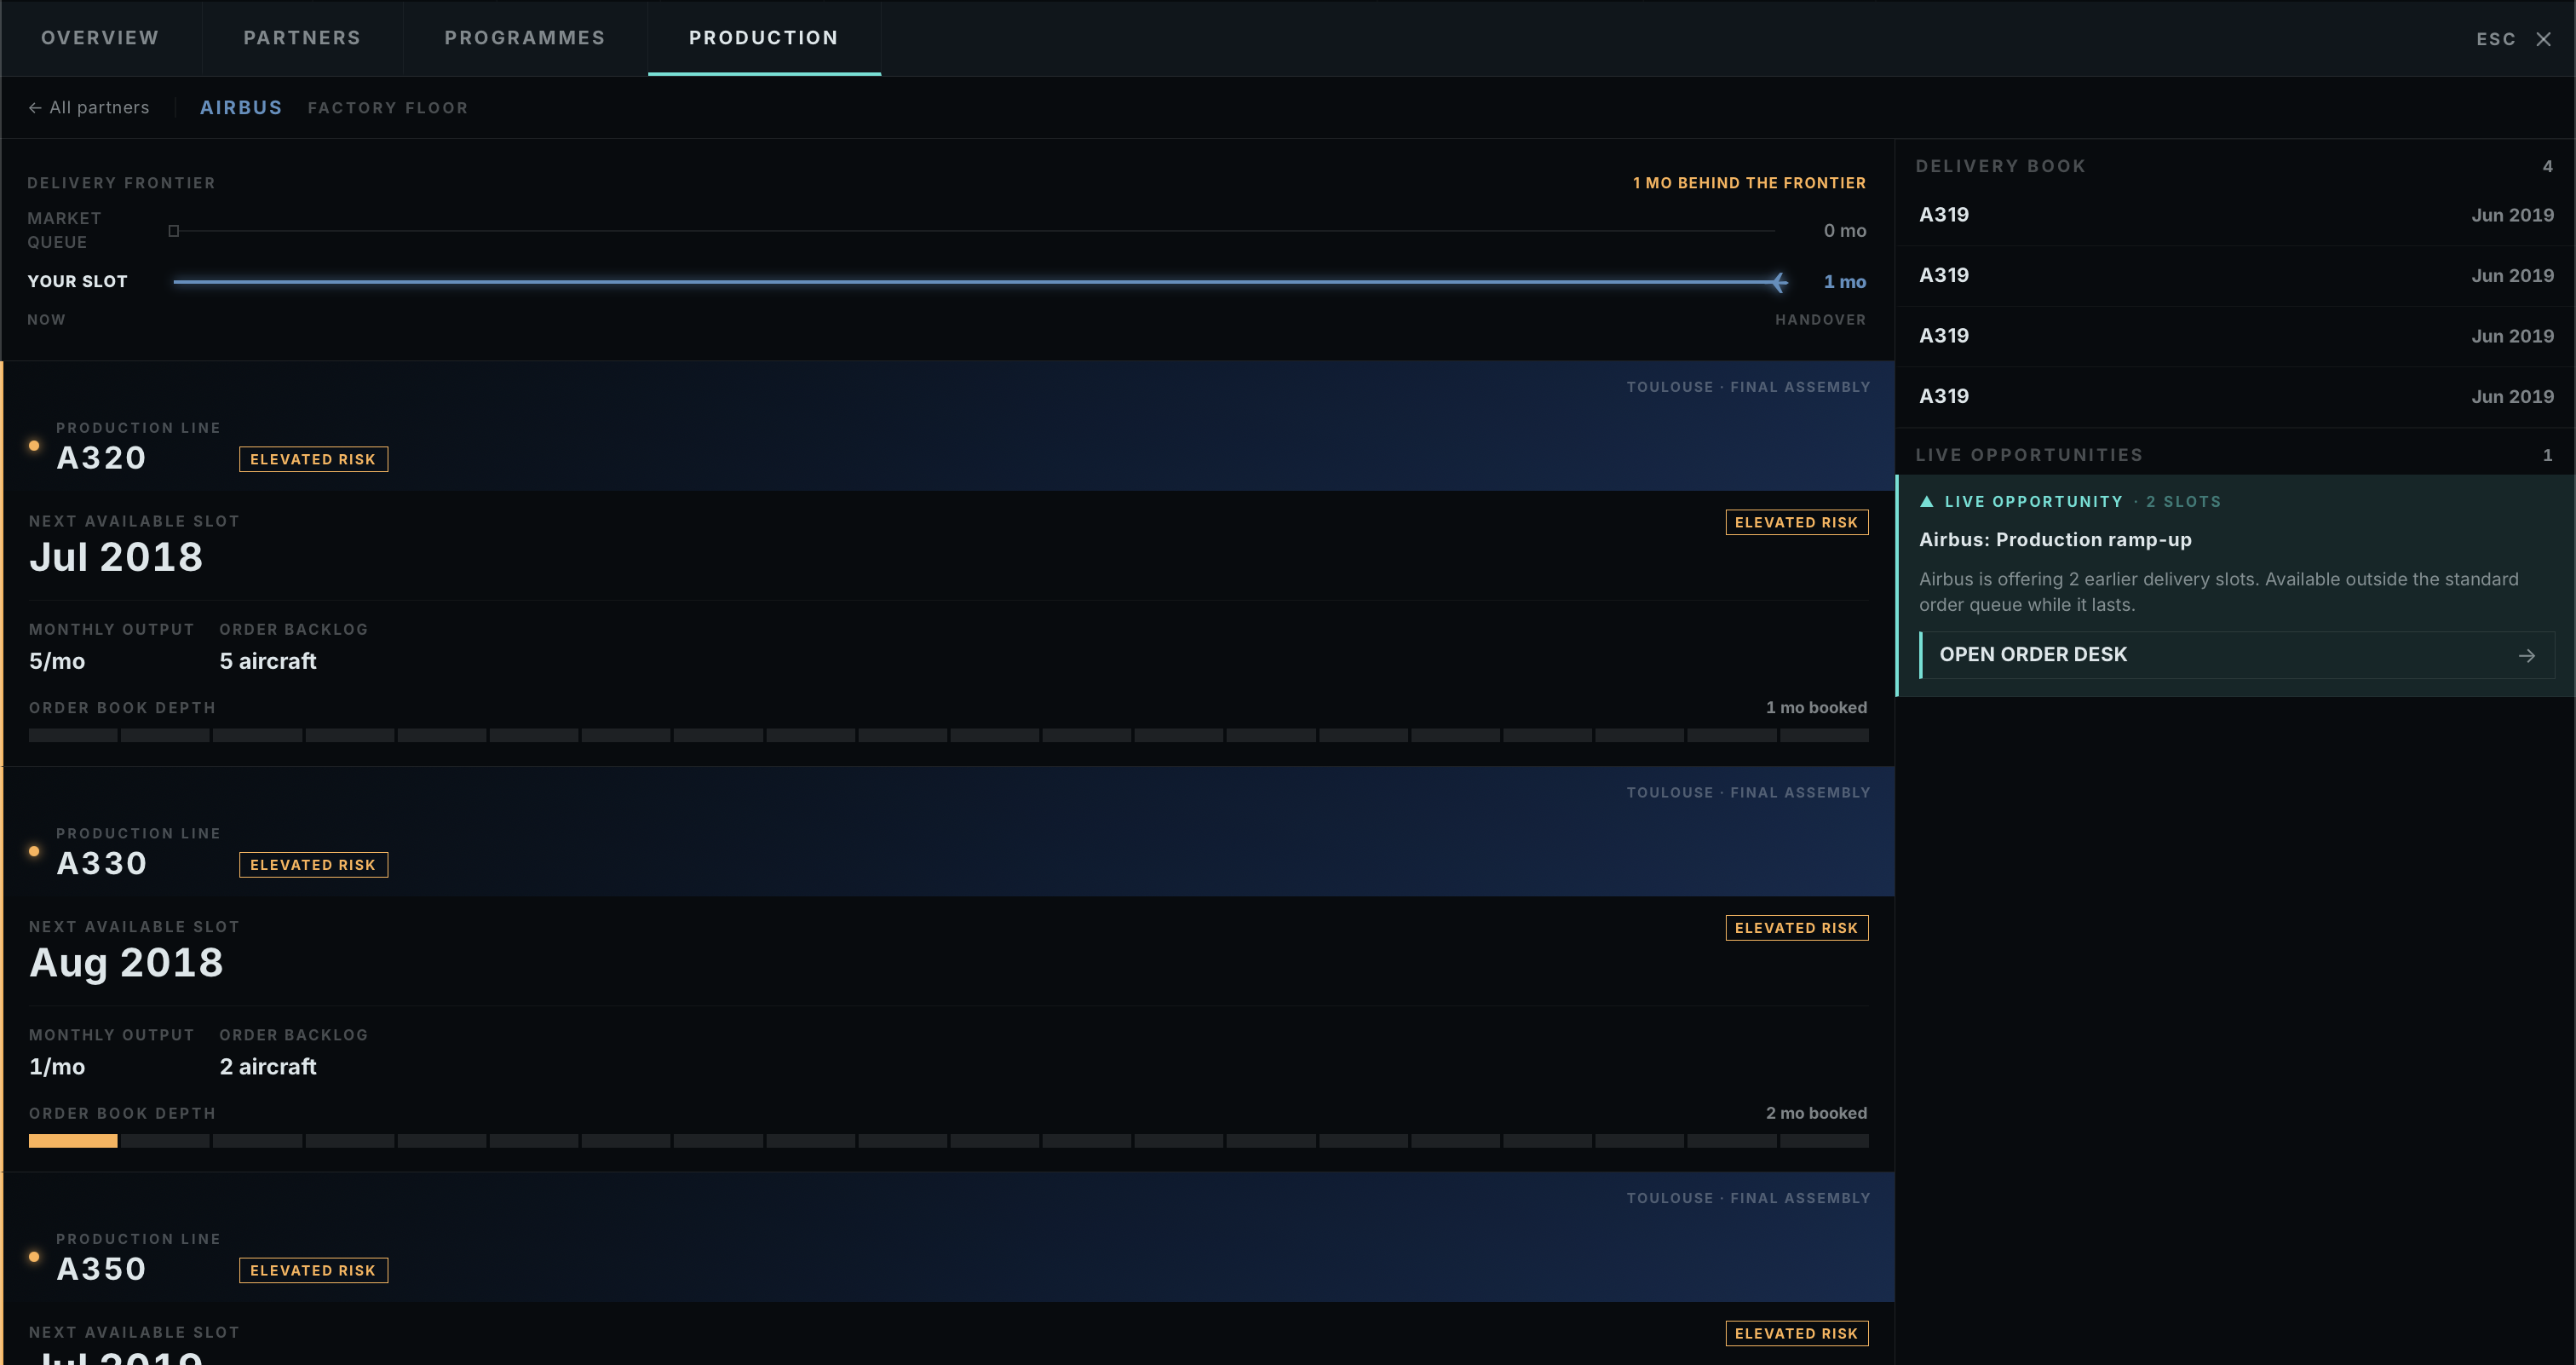This screenshot has width=2576, height=1365.
Task: Click Toulouse Final Assembly label above A330
Action: pos(1748,793)
